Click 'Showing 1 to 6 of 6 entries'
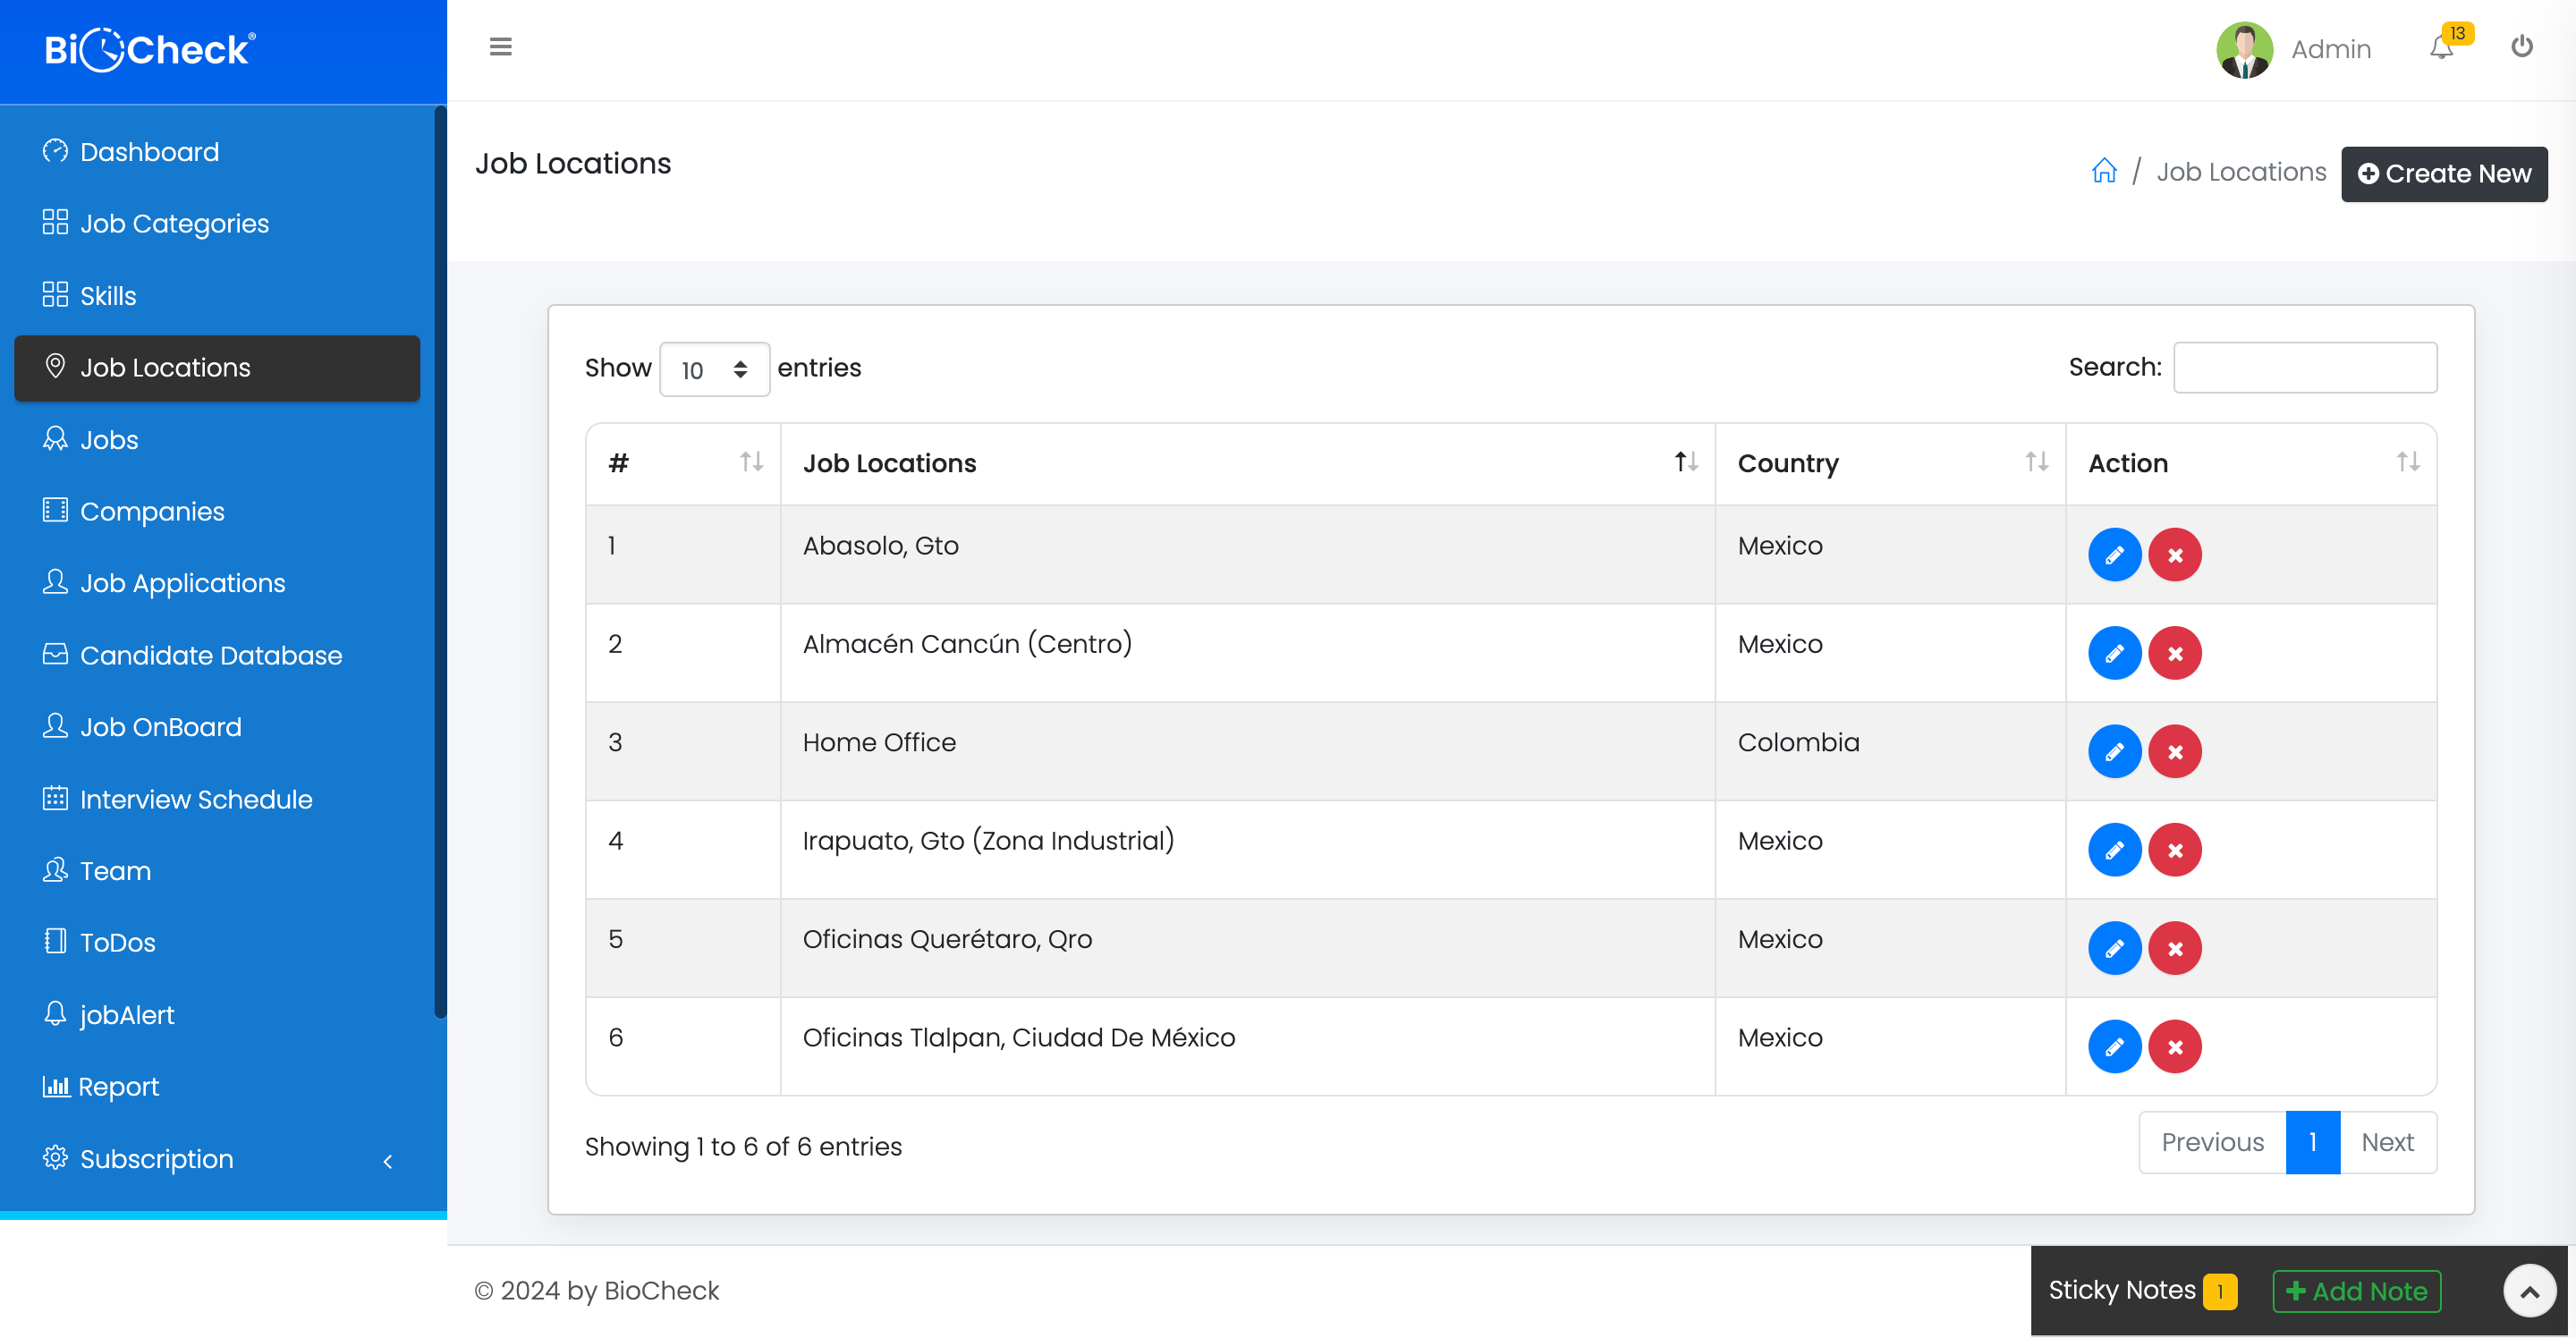The height and width of the screenshot is (1338, 2576). (x=743, y=1146)
